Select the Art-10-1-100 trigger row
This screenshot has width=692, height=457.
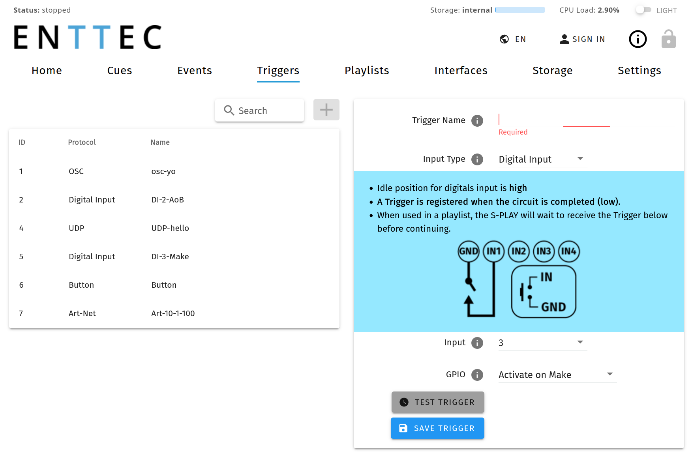click(174, 313)
